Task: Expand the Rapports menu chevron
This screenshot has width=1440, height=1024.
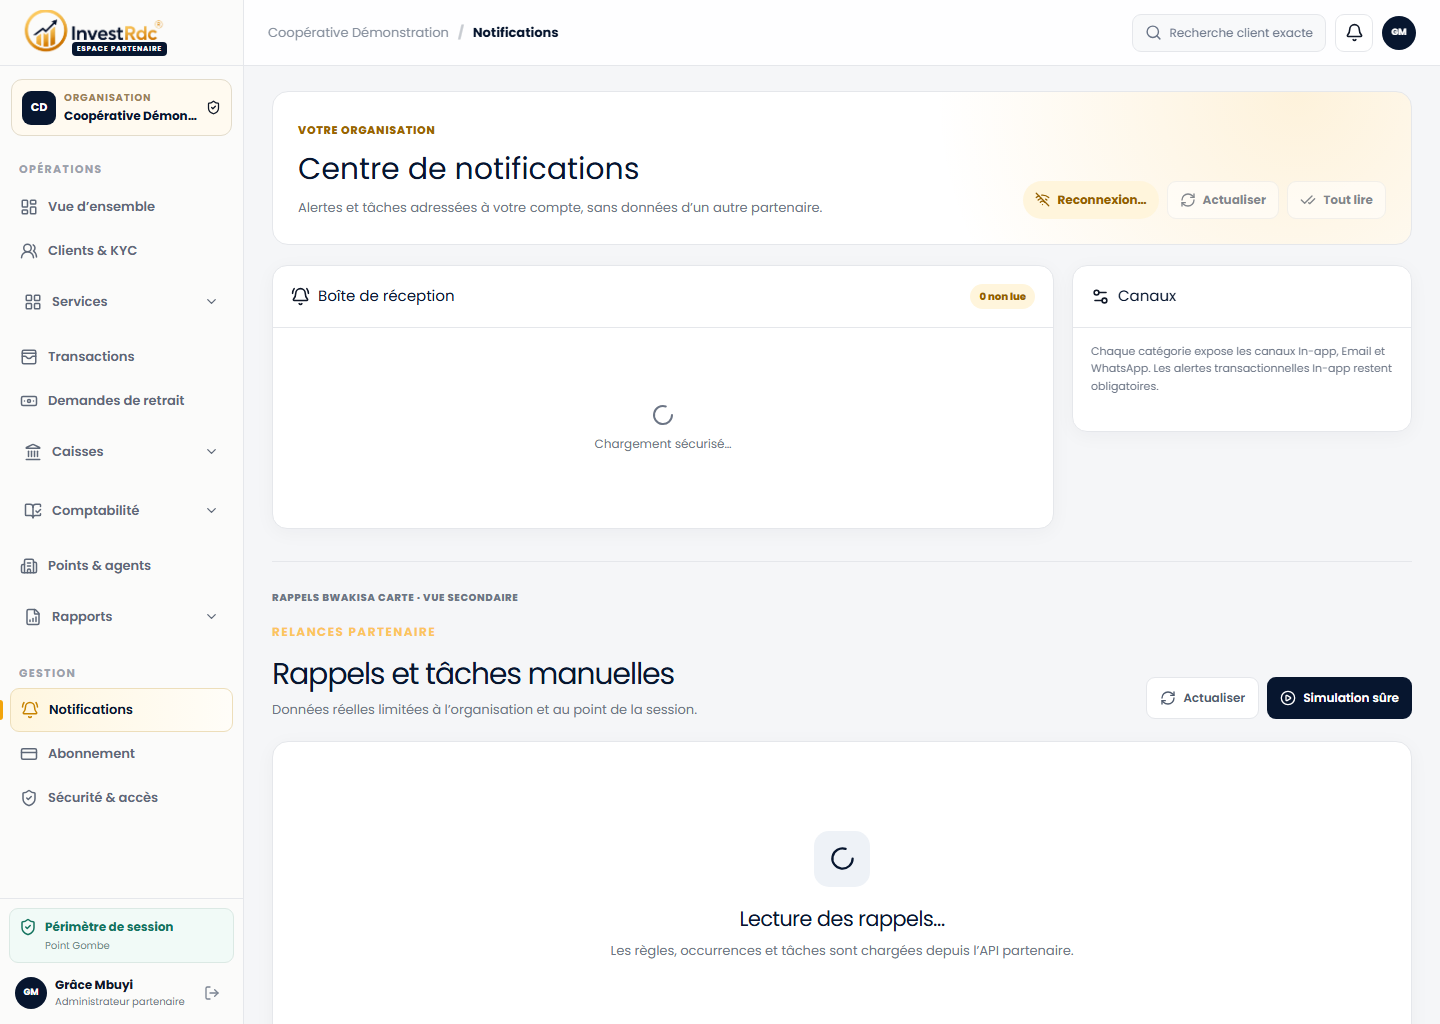Action: click(211, 617)
